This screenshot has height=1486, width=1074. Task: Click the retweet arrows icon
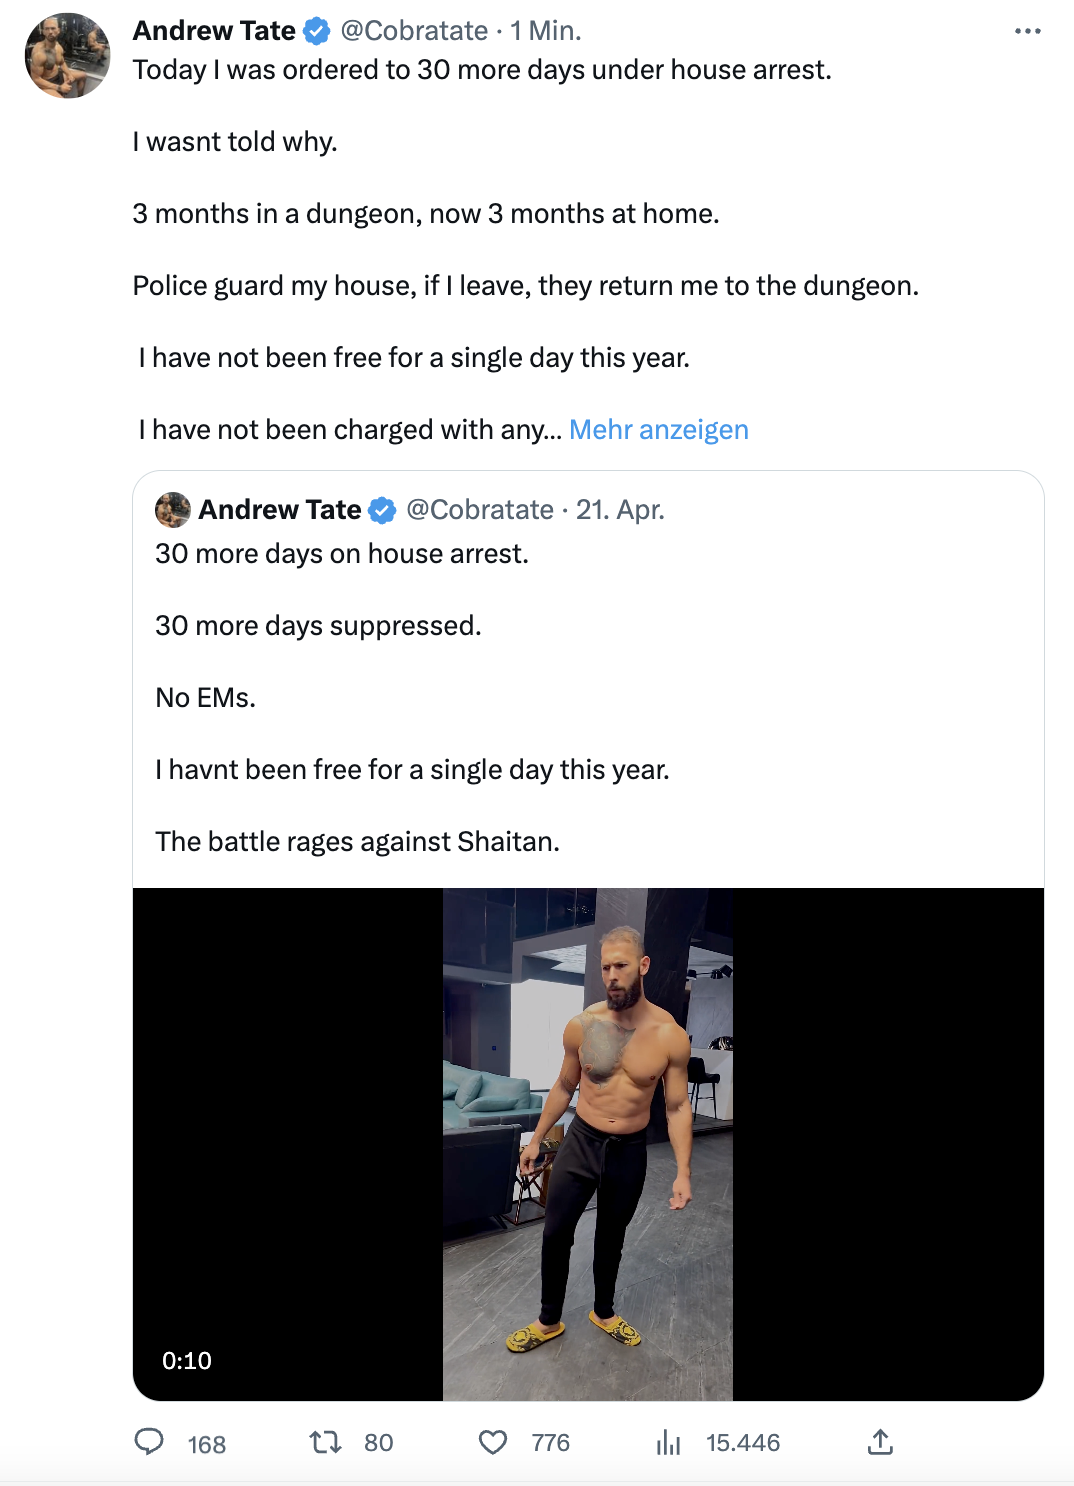(x=325, y=1442)
